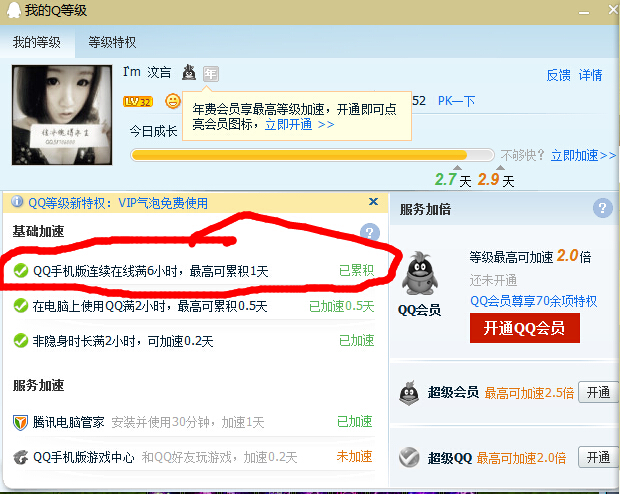Click help icon beside 基础加速

[370, 232]
